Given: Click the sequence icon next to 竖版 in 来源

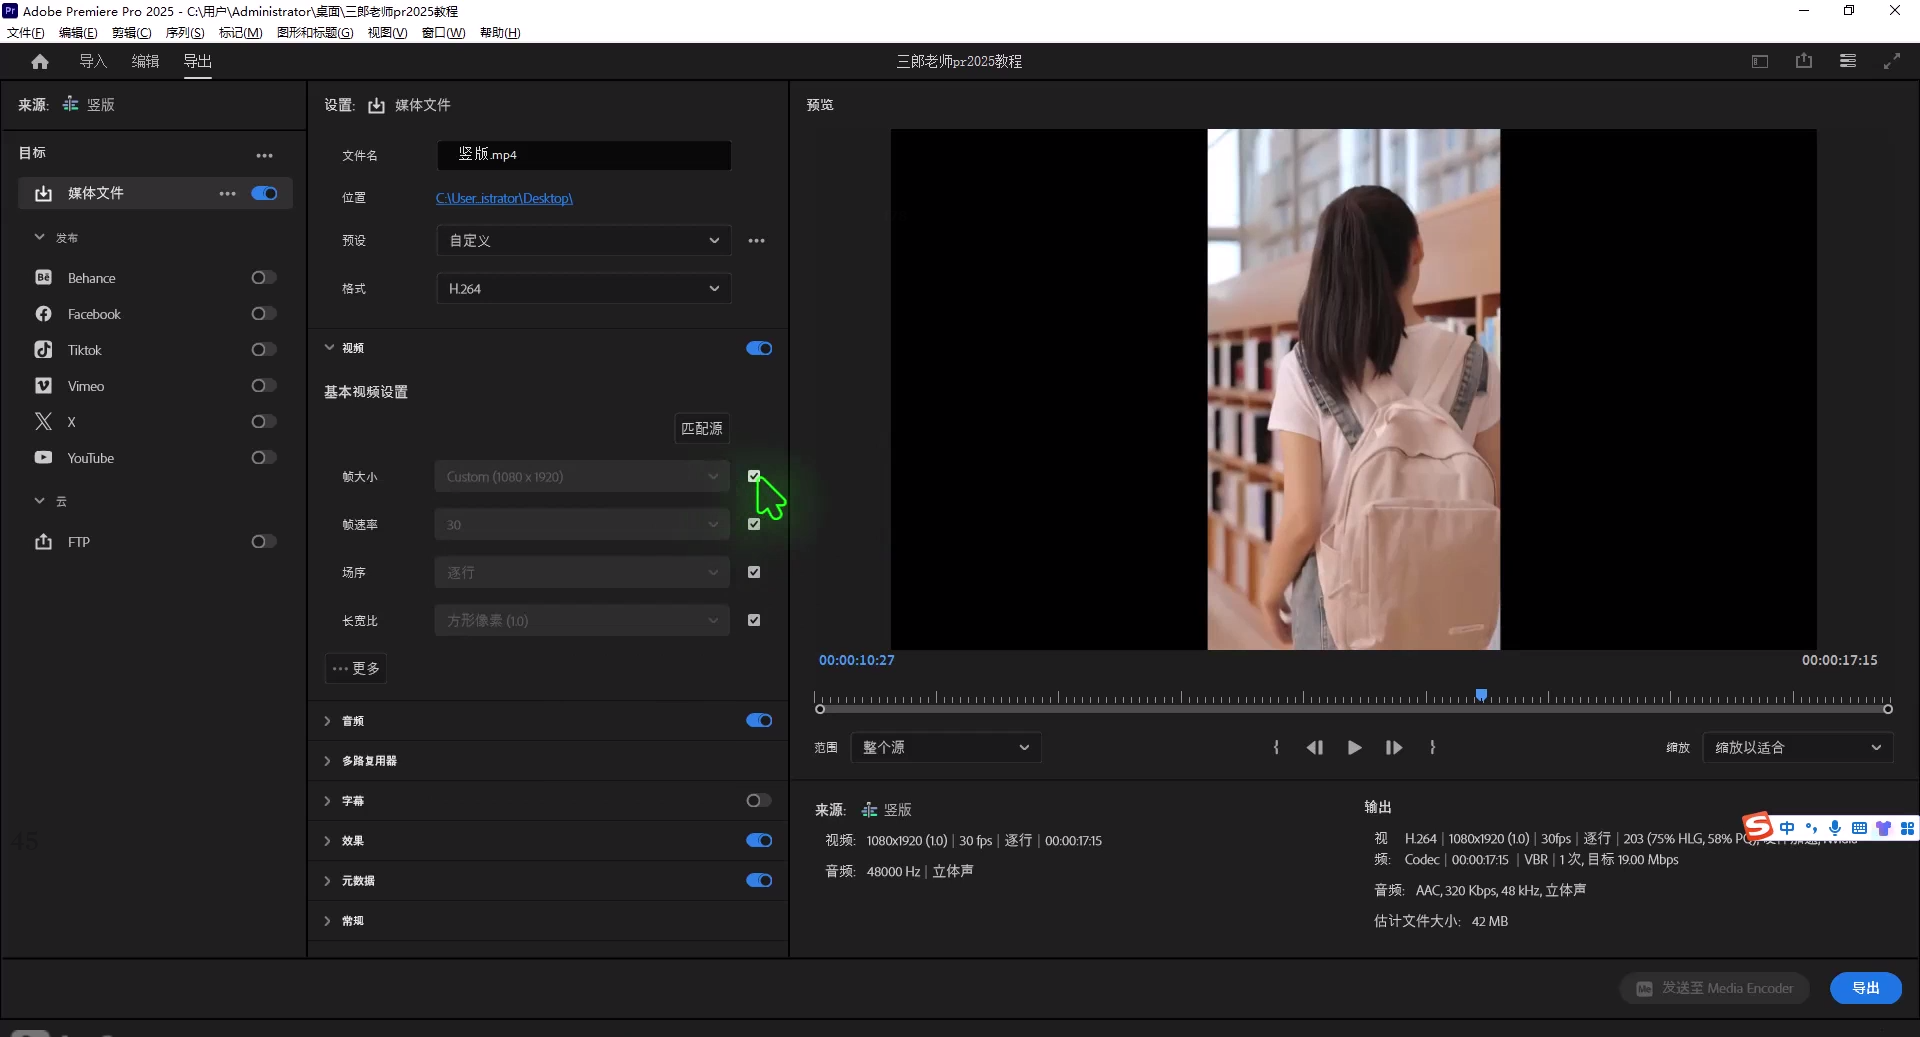Looking at the screenshot, I should (x=70, y=104).
